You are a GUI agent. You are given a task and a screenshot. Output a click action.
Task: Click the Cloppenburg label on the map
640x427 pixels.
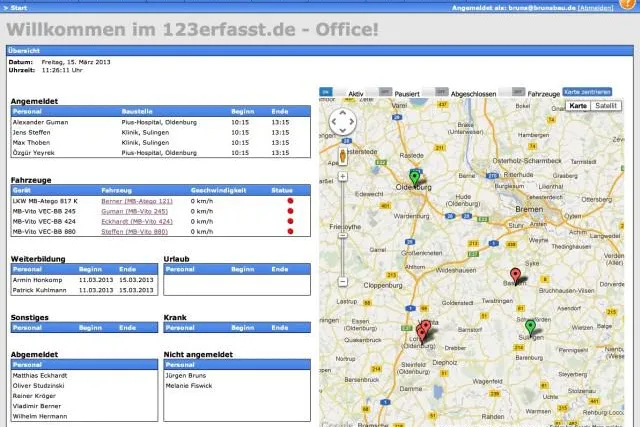pos(383,285)
